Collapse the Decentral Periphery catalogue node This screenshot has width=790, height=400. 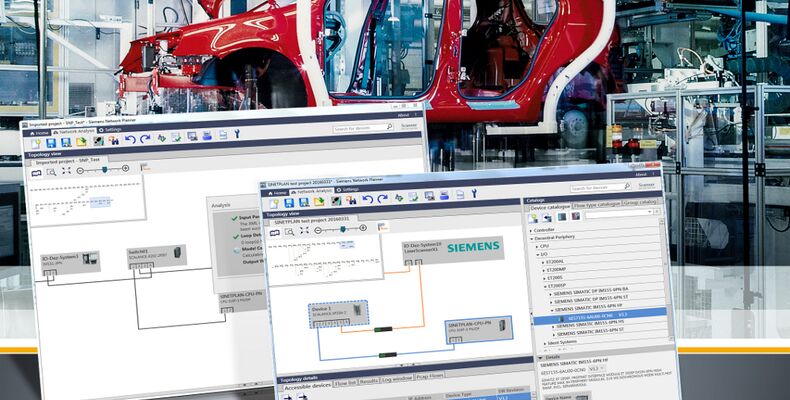coord(531,238)
